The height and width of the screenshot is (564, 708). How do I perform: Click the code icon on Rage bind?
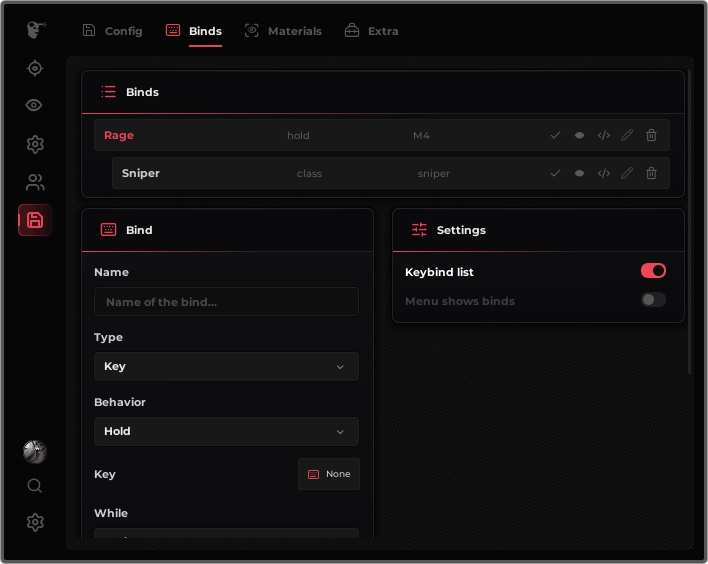(x=604, y=135)
